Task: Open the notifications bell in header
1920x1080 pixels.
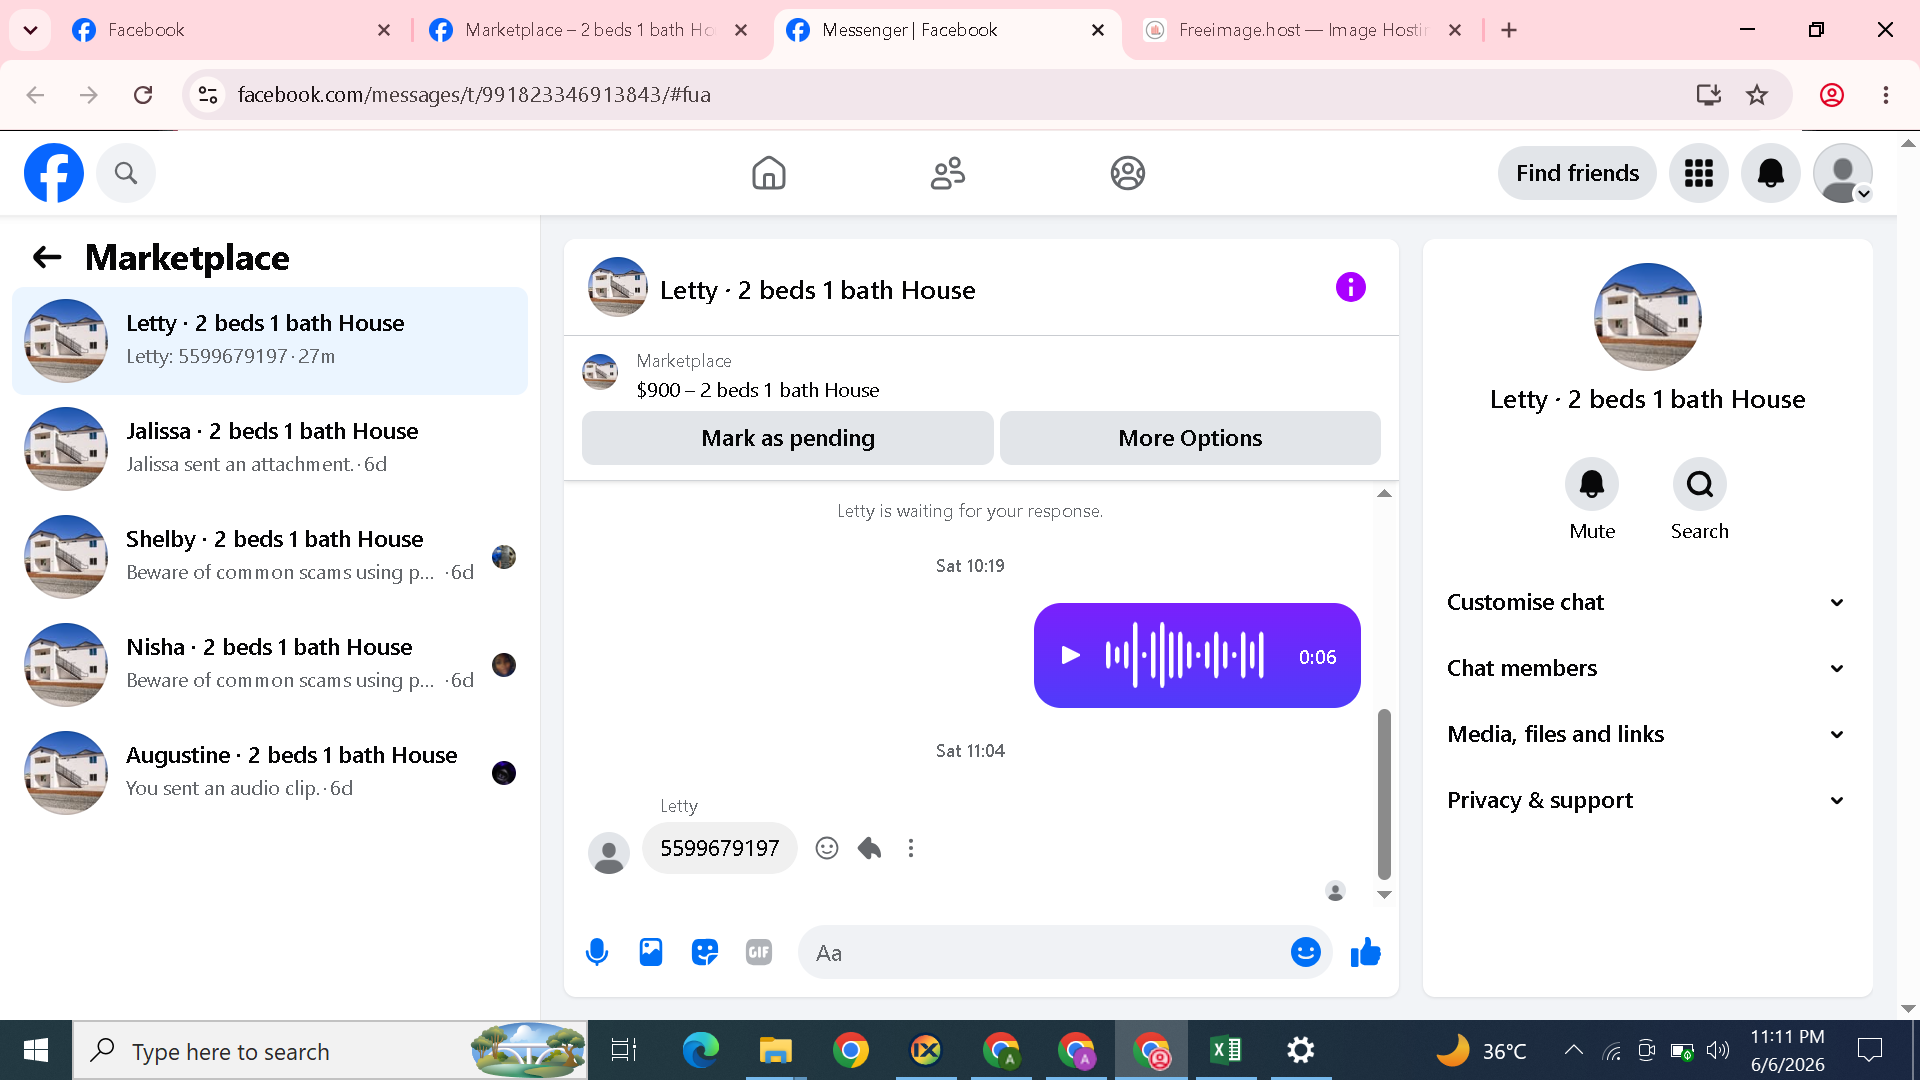Action: pos(1771,173)
